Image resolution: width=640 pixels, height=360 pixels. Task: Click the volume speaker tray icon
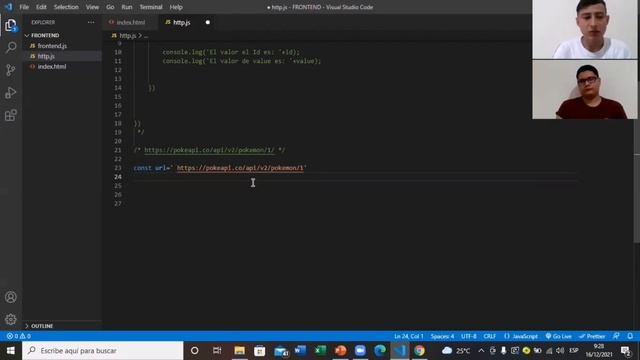[560, 351]
